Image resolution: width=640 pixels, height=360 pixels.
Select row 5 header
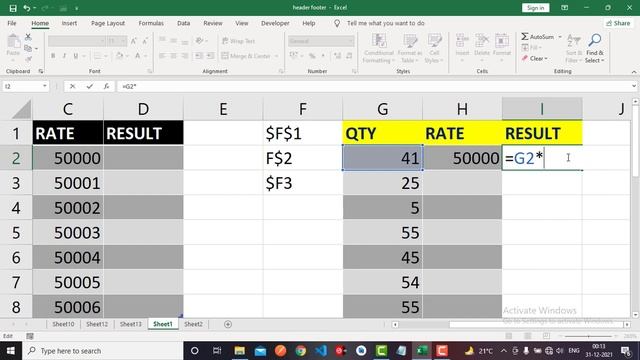tap(16, 233)
